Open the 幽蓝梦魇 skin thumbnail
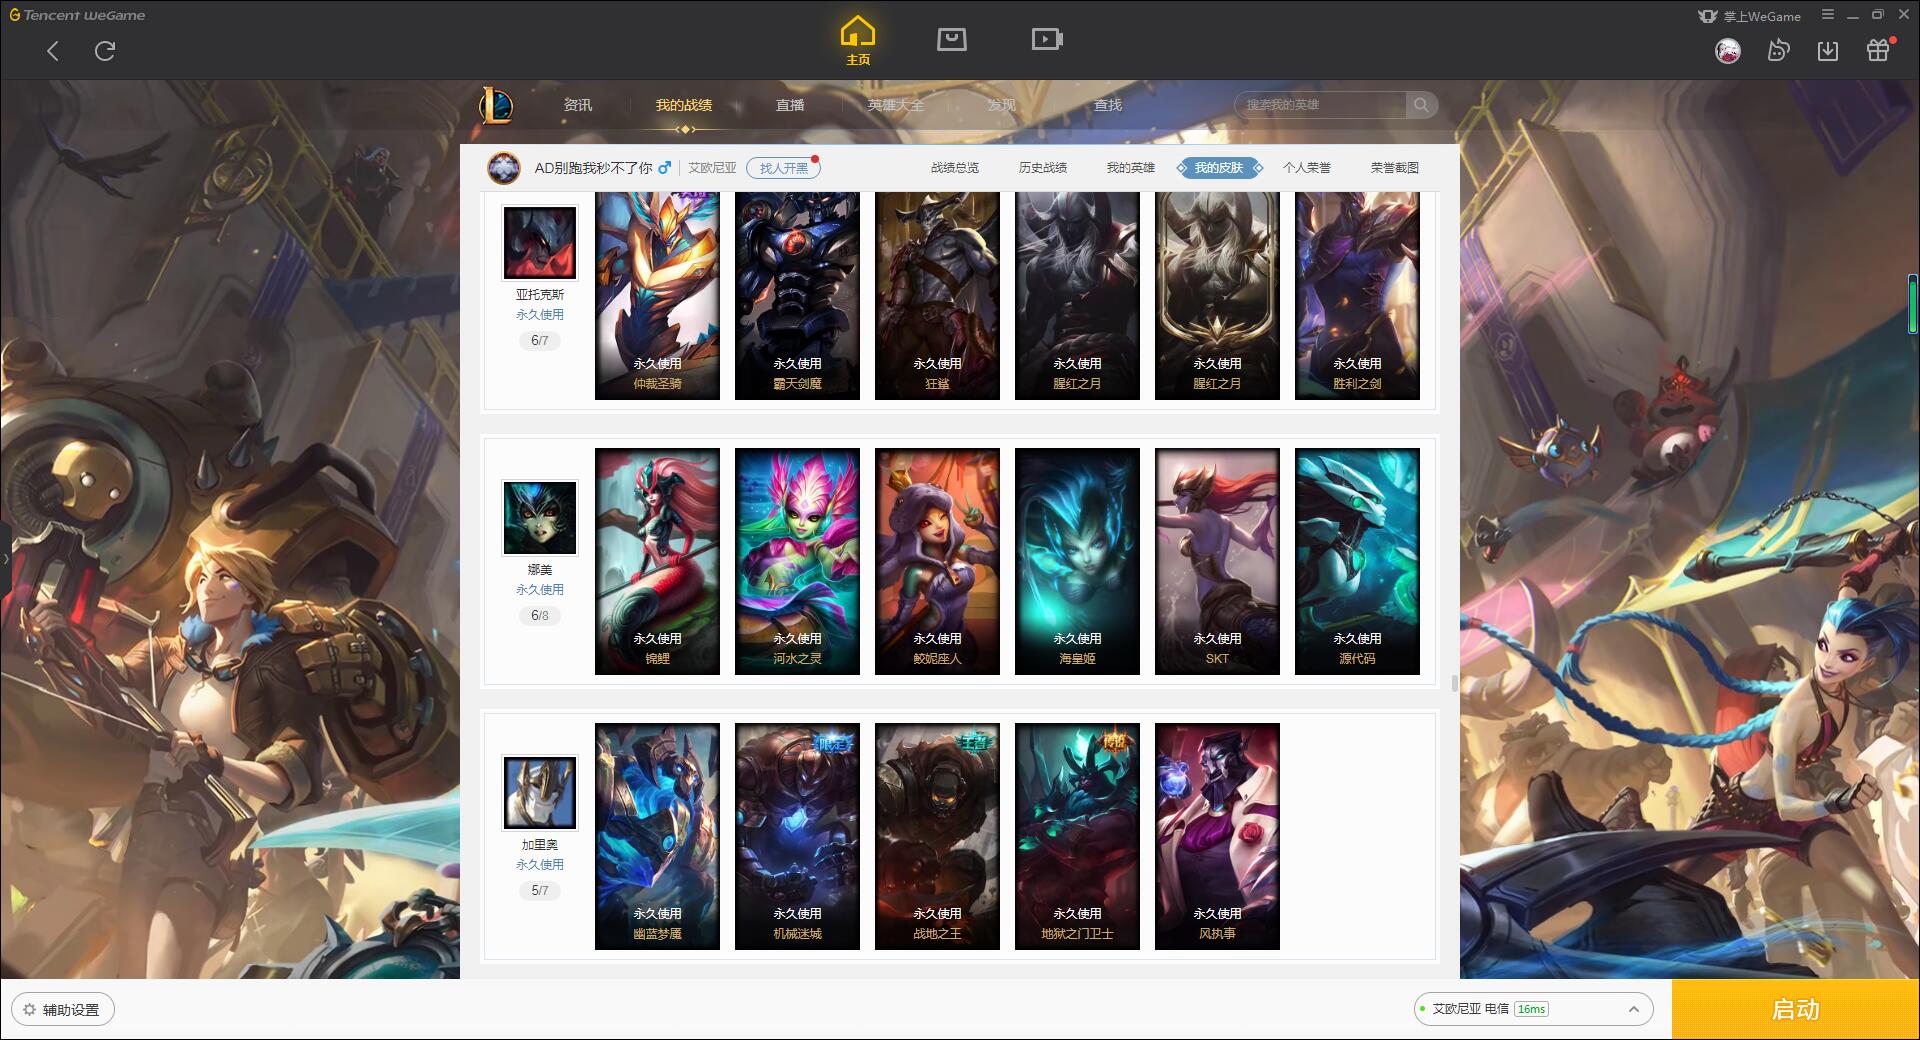 click(657, 836)
